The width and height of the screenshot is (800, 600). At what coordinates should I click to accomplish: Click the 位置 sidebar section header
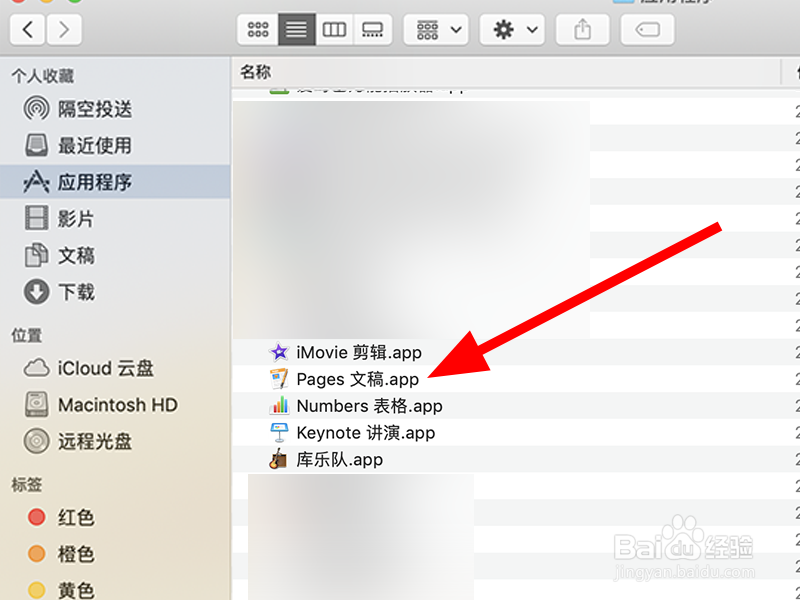click(27, 335)
